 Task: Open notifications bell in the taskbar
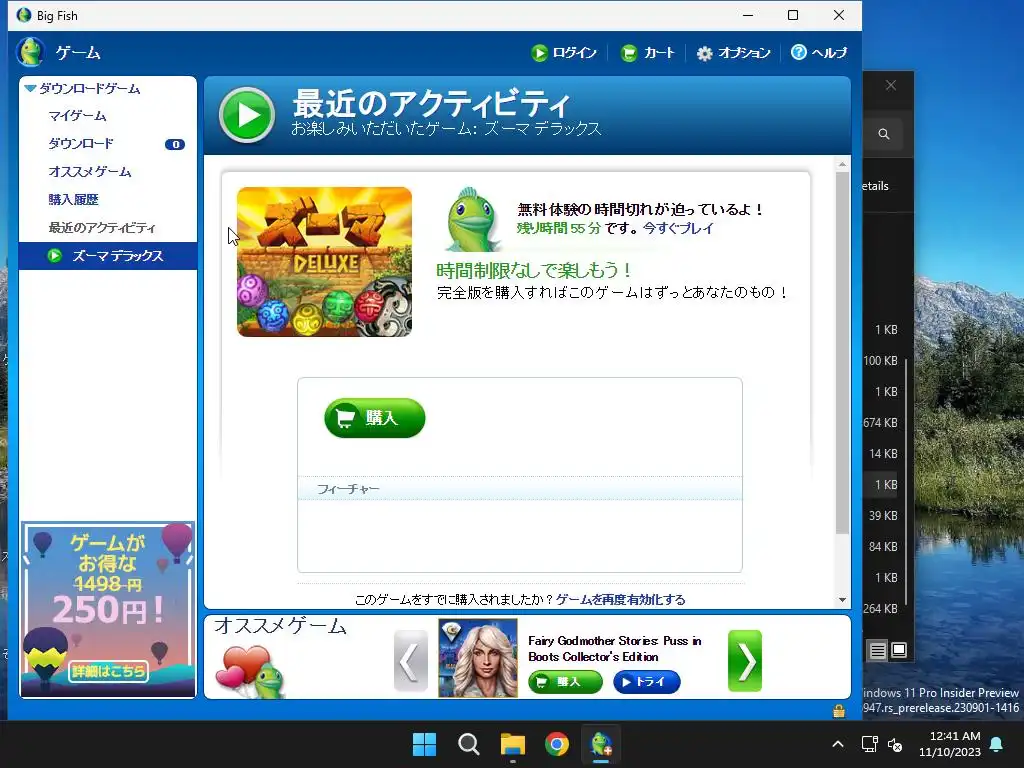point(997,744)
